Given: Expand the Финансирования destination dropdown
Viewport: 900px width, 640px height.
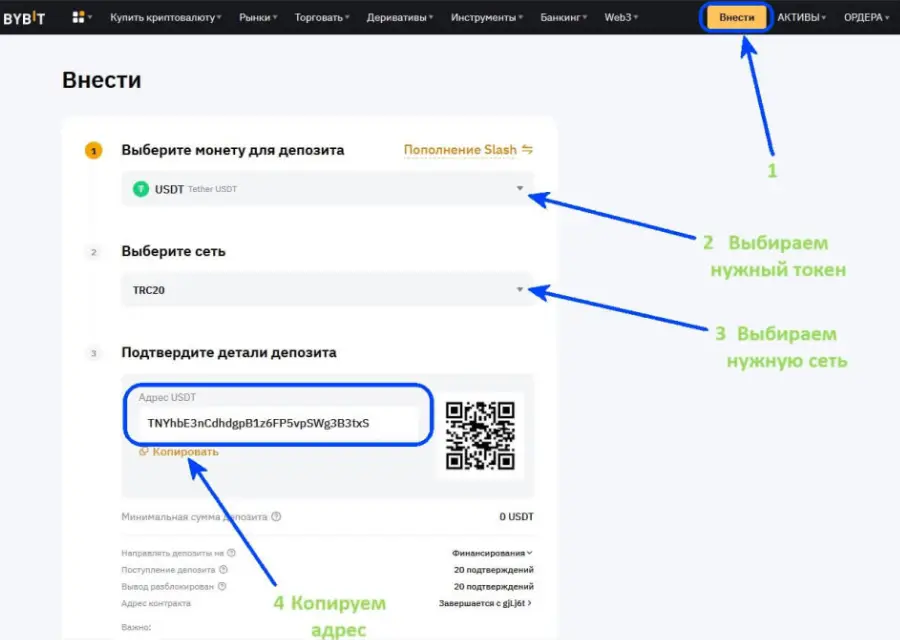Looking at the screenshot, I should click(x=489, y=551).
